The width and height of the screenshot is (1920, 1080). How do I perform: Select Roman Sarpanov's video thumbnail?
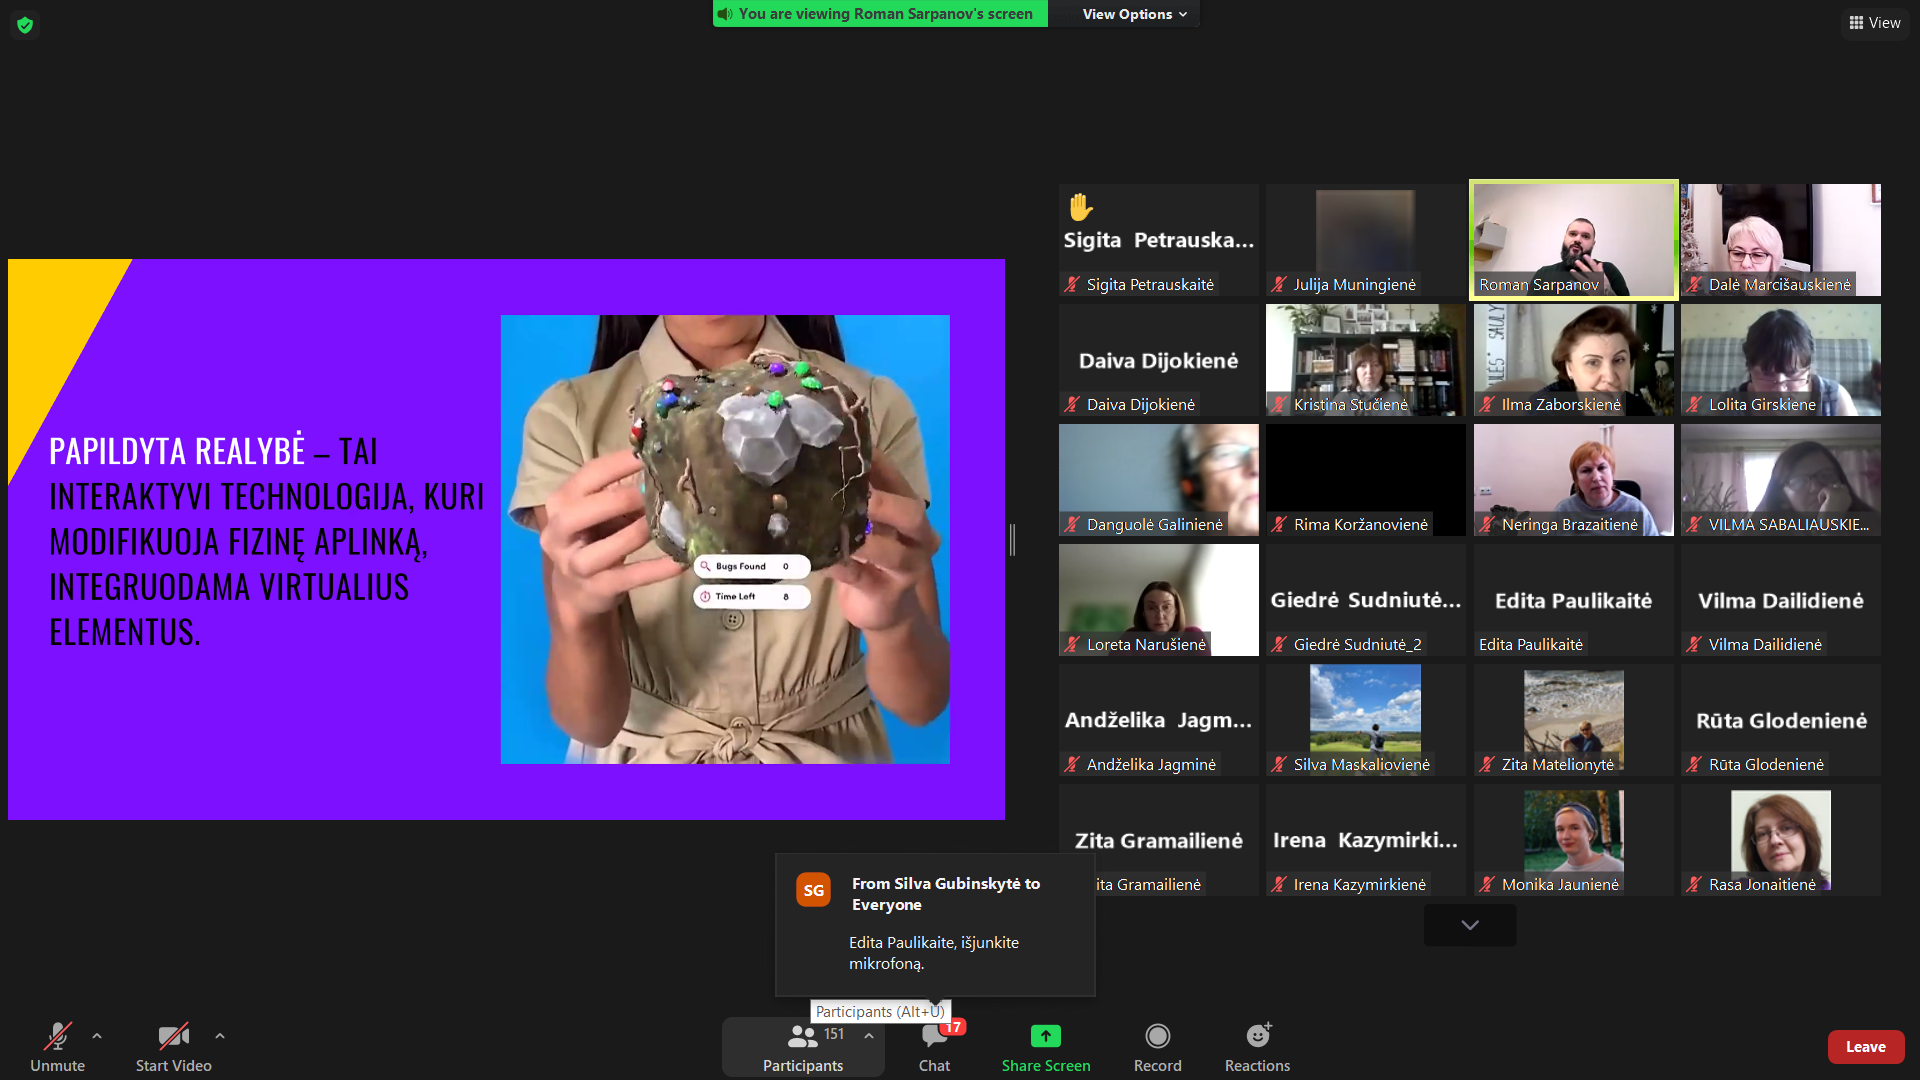click(1573, 240)
